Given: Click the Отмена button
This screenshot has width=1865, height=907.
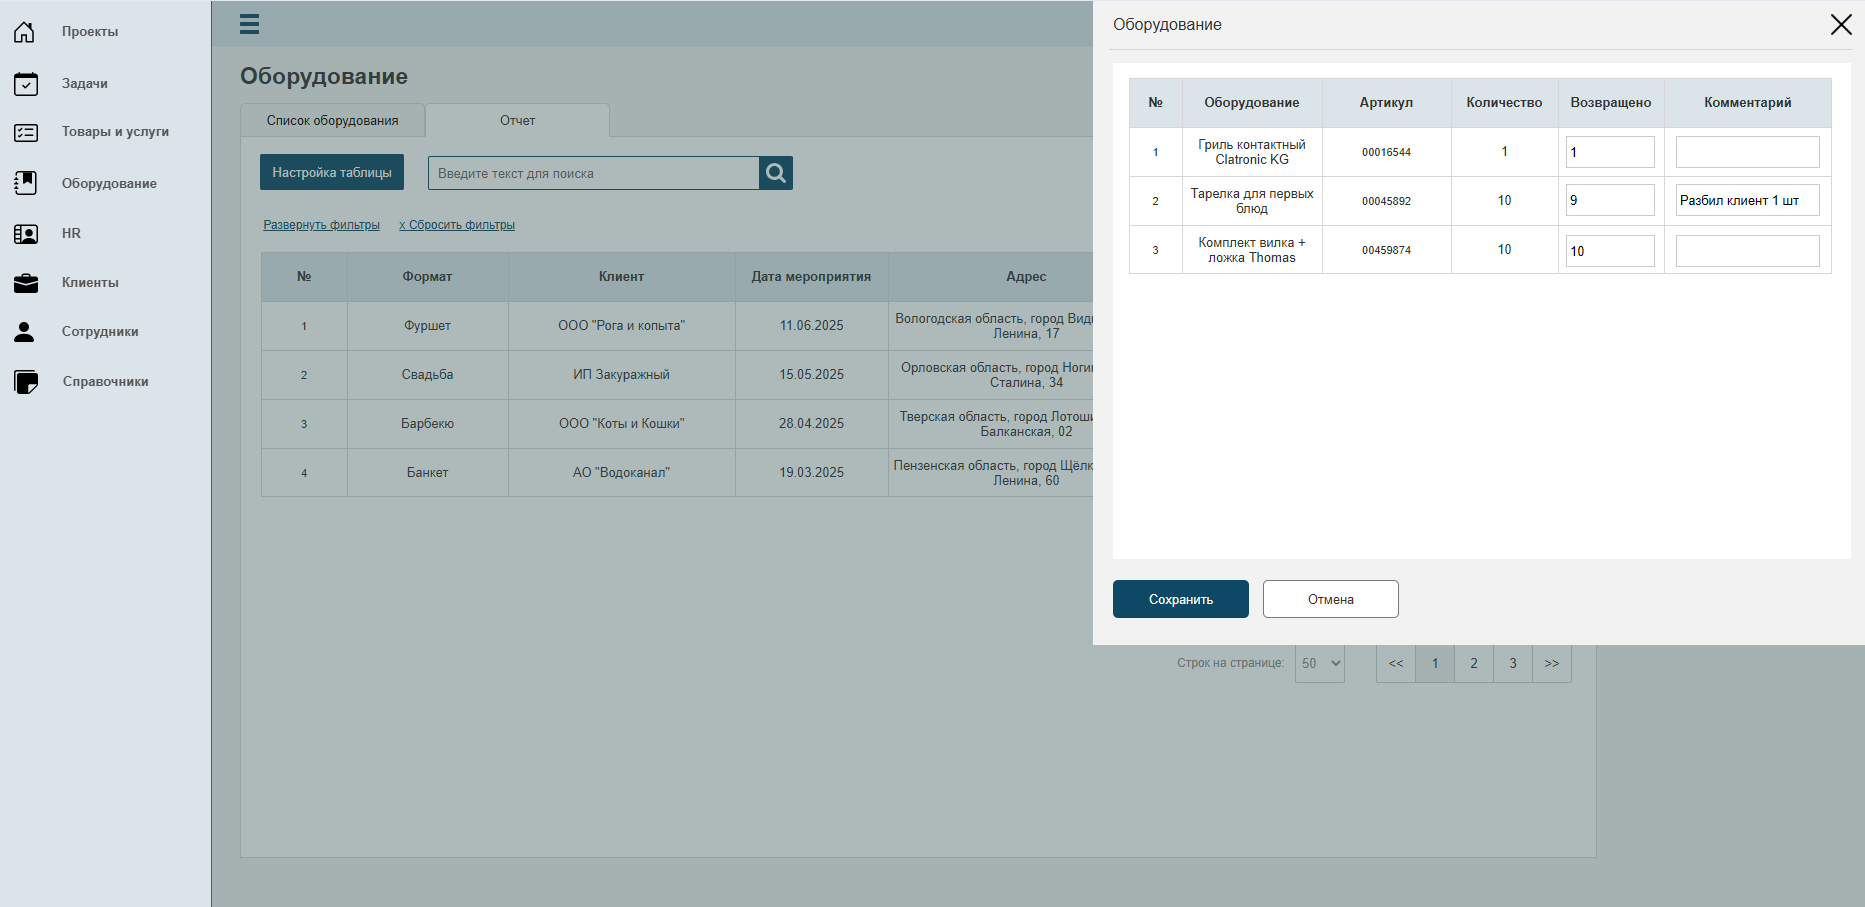Looking at the screenshot, I should pyautogui.click(x=1331, y=599).
